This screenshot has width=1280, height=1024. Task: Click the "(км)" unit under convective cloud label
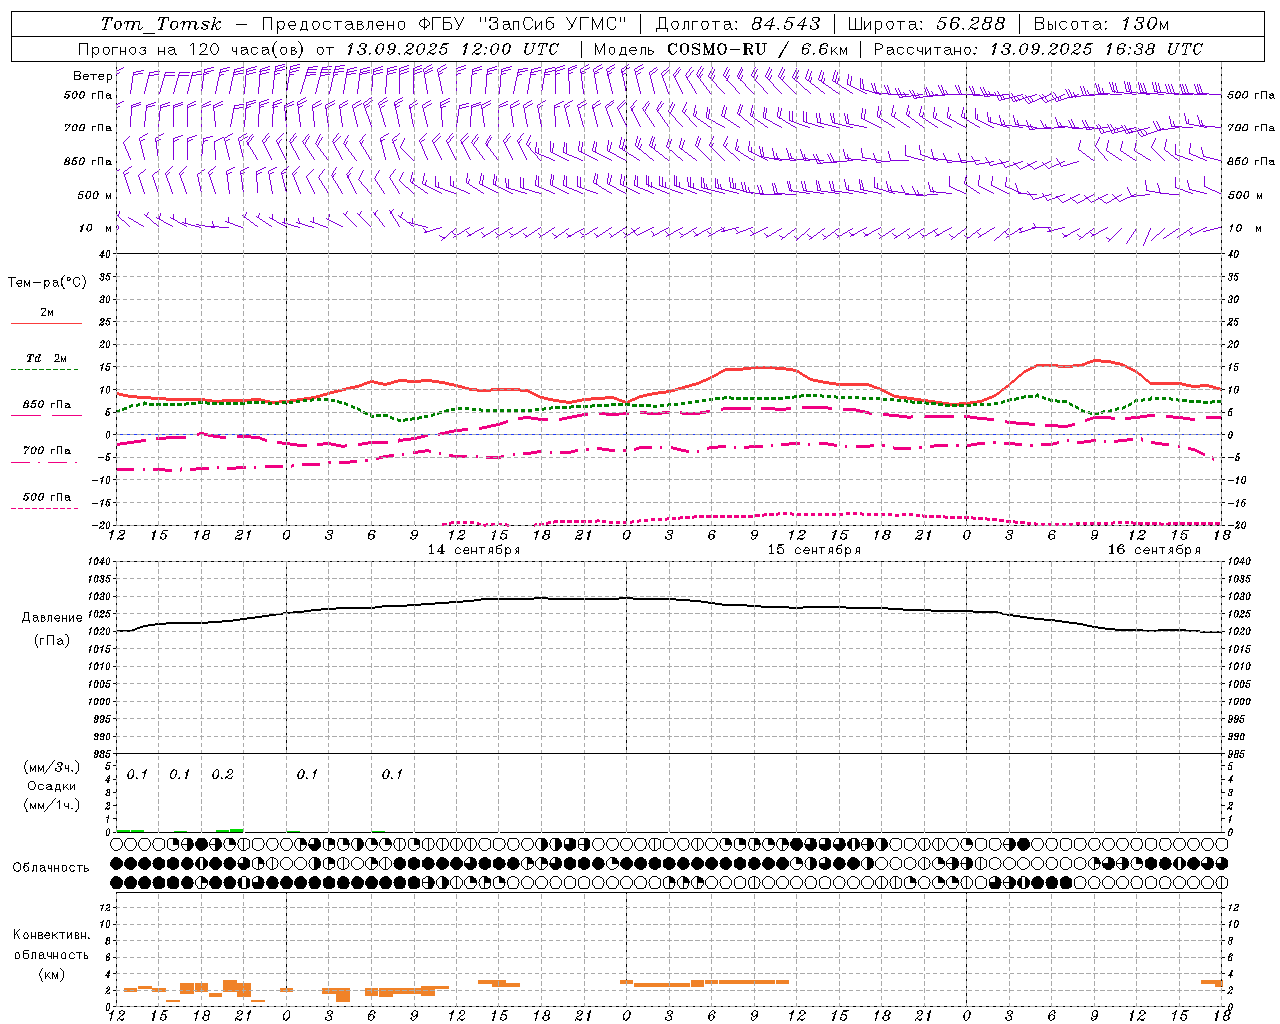52,974
